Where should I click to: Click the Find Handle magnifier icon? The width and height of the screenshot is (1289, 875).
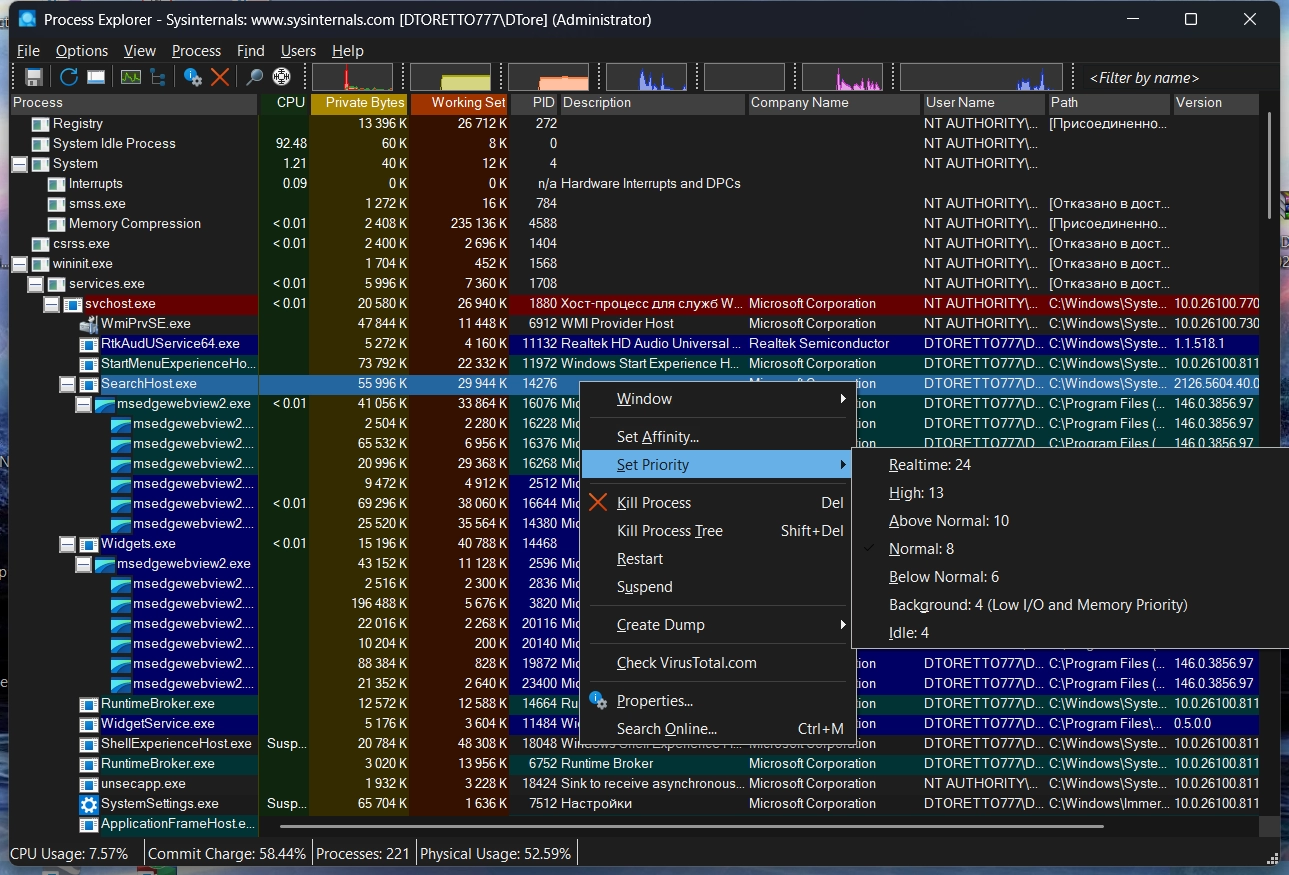(x=255, y=77)
